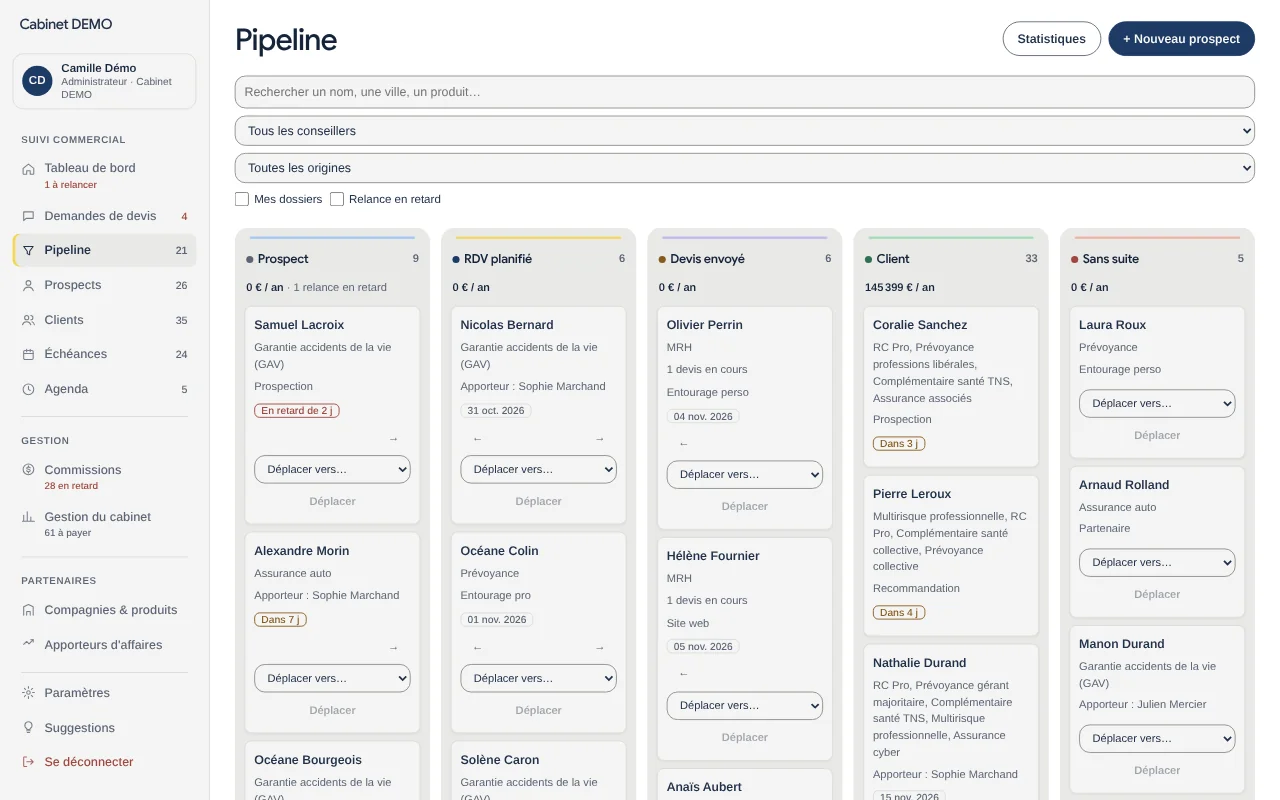
Task: Open Arnaud Rolland's Déplacer vers dropdown
Action: pyautogui.click(x=1157, y=562)
